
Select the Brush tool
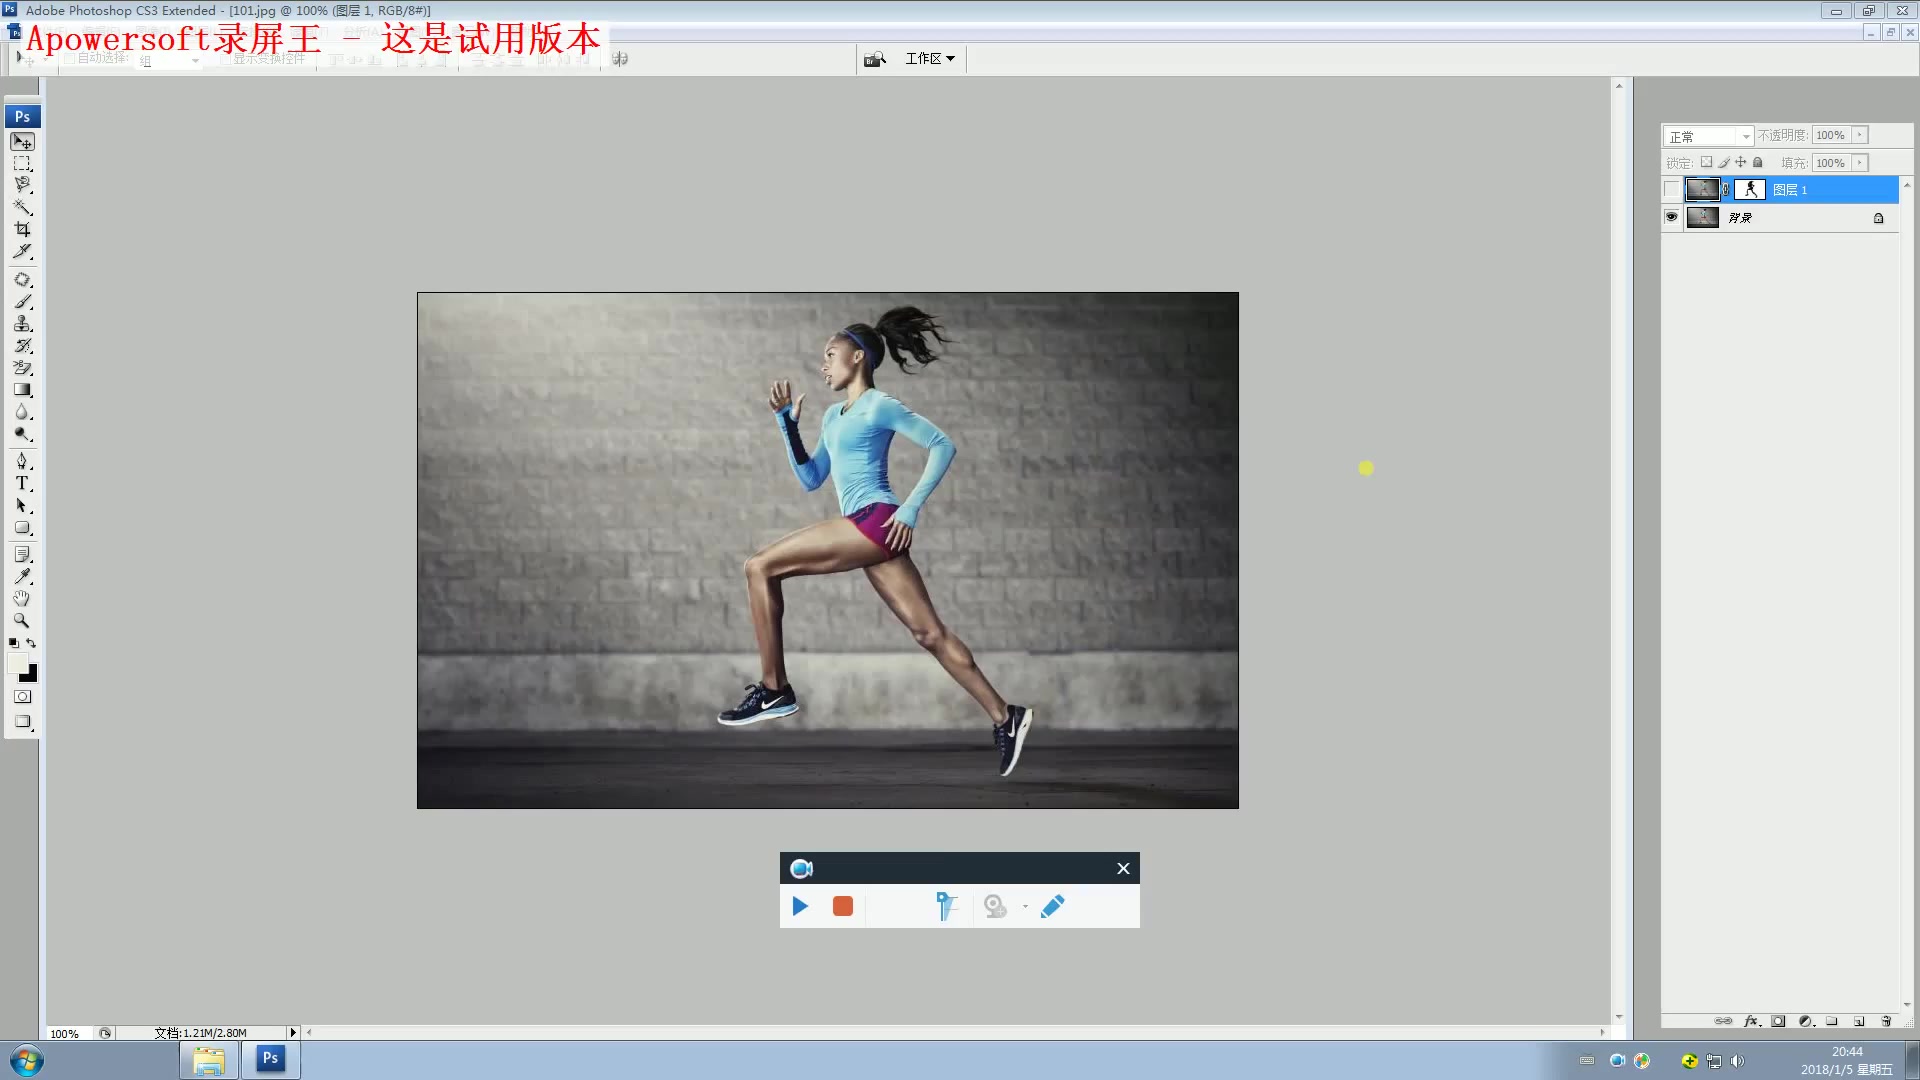[x=22, y=302]
